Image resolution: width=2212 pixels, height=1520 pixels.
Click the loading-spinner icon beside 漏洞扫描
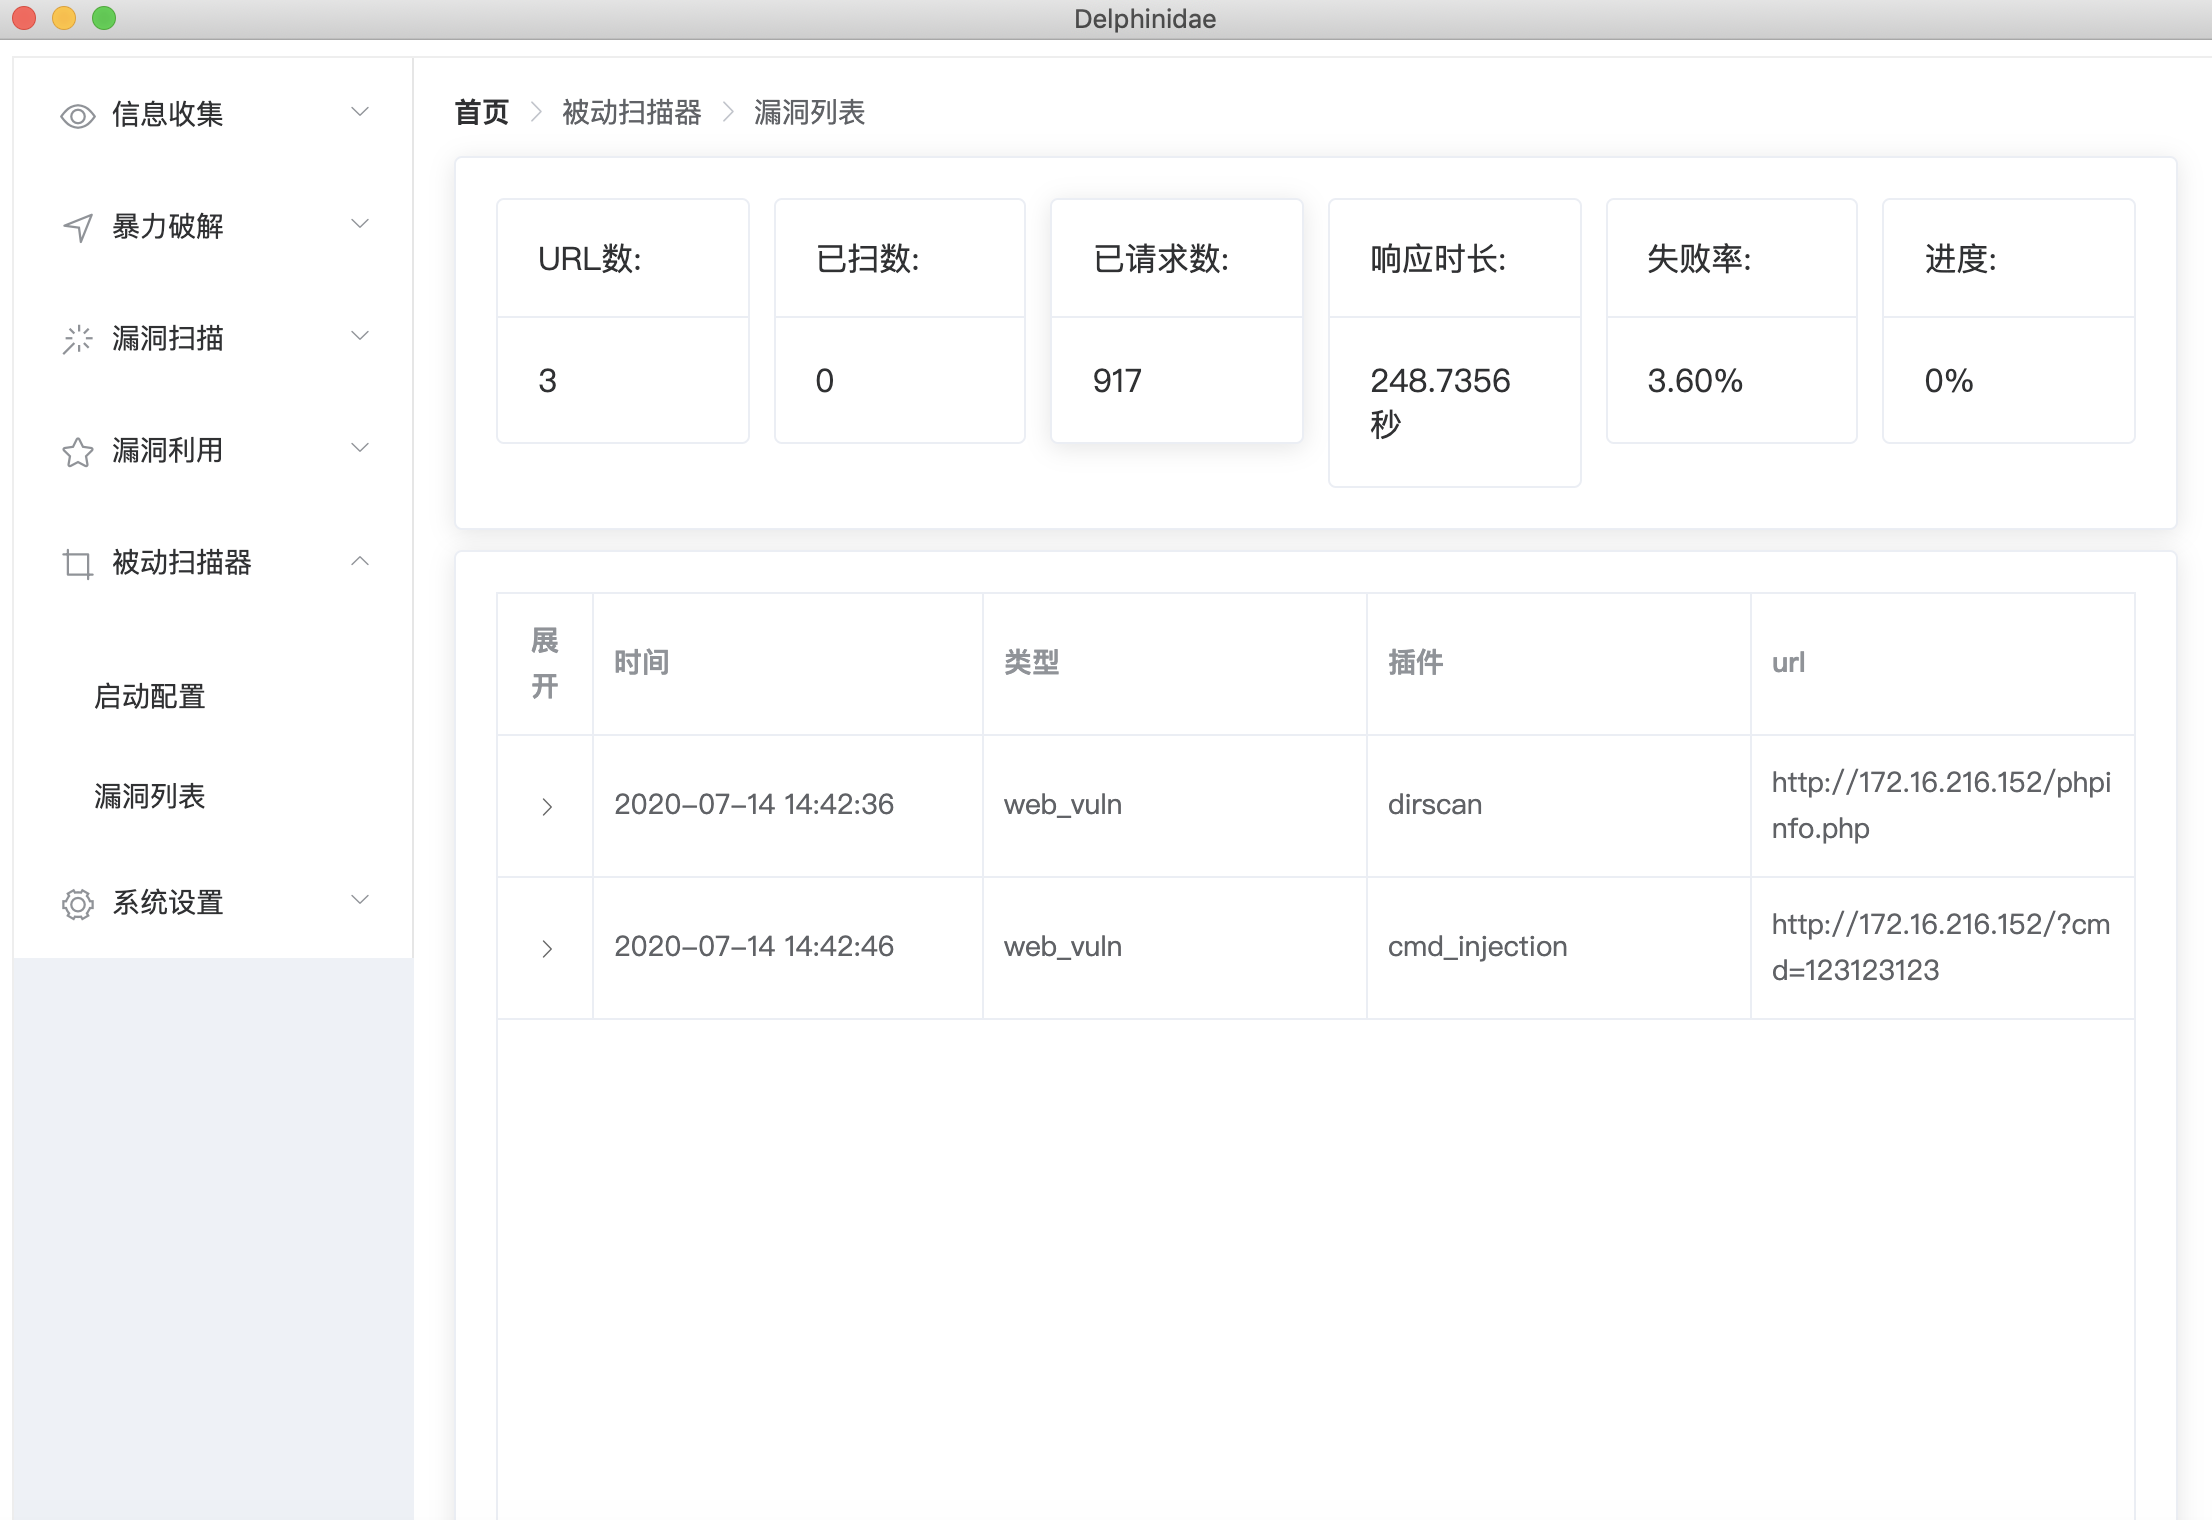tap(77, 340)
